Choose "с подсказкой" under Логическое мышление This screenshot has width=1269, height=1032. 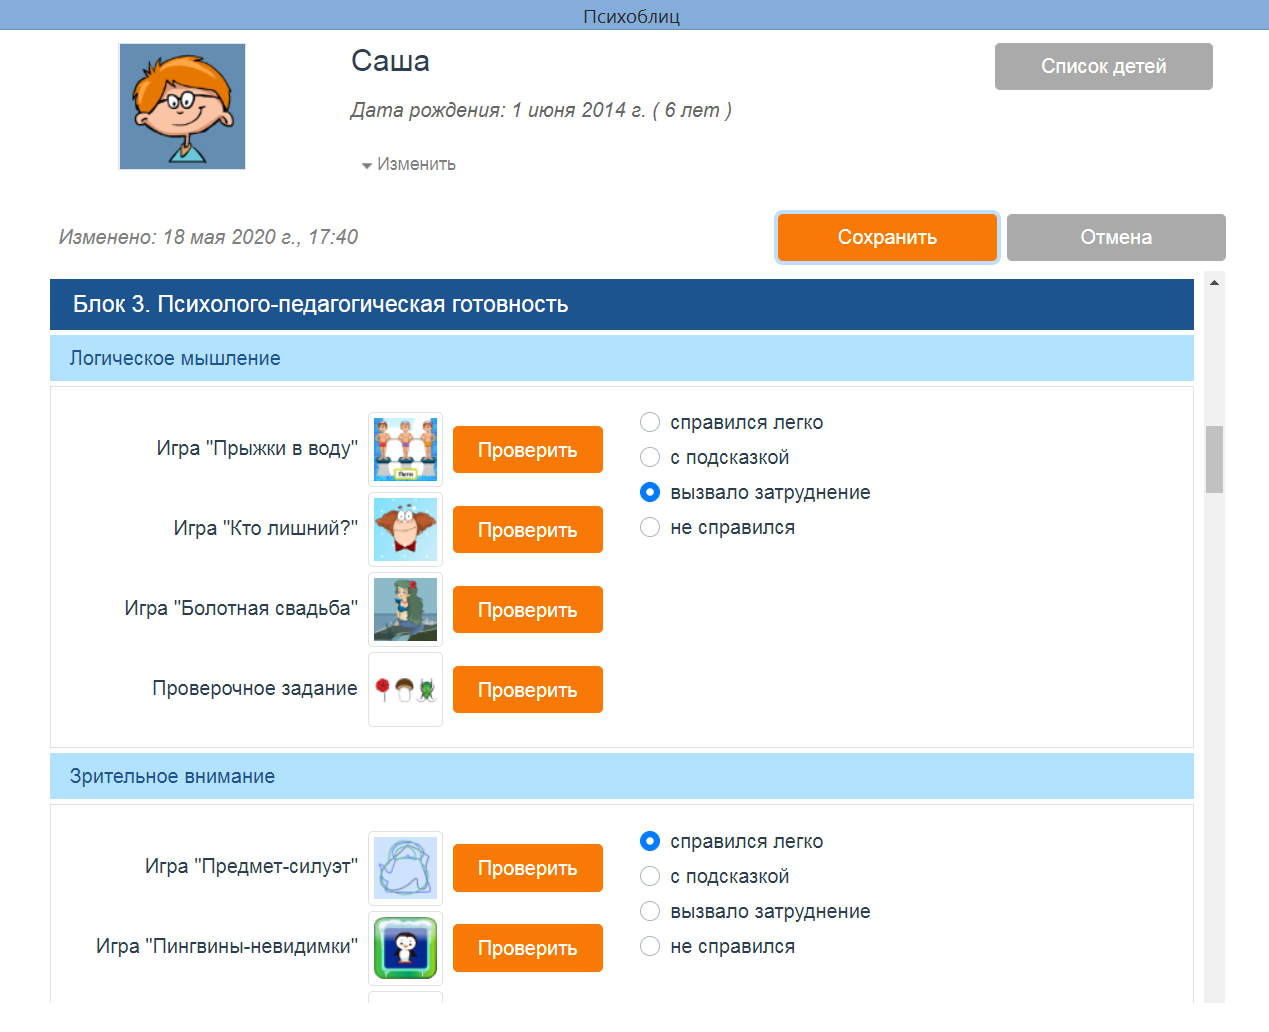[650, 457]
